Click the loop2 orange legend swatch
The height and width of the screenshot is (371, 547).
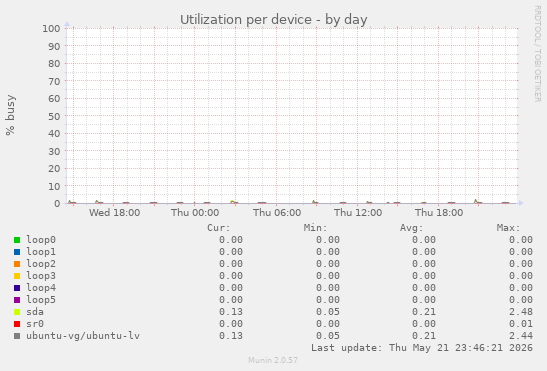pyautogui.click(x=17, y=264)
